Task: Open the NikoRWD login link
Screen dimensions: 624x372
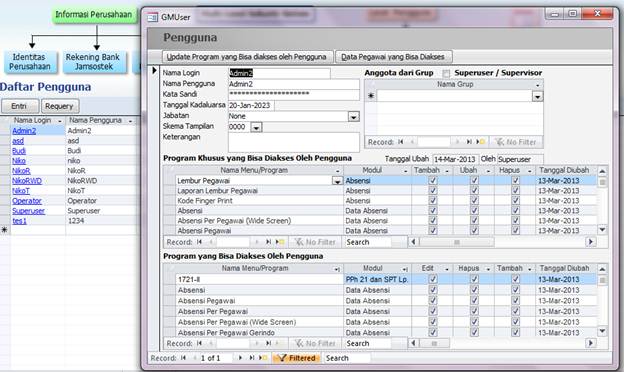Action: (x=27, y=181)
